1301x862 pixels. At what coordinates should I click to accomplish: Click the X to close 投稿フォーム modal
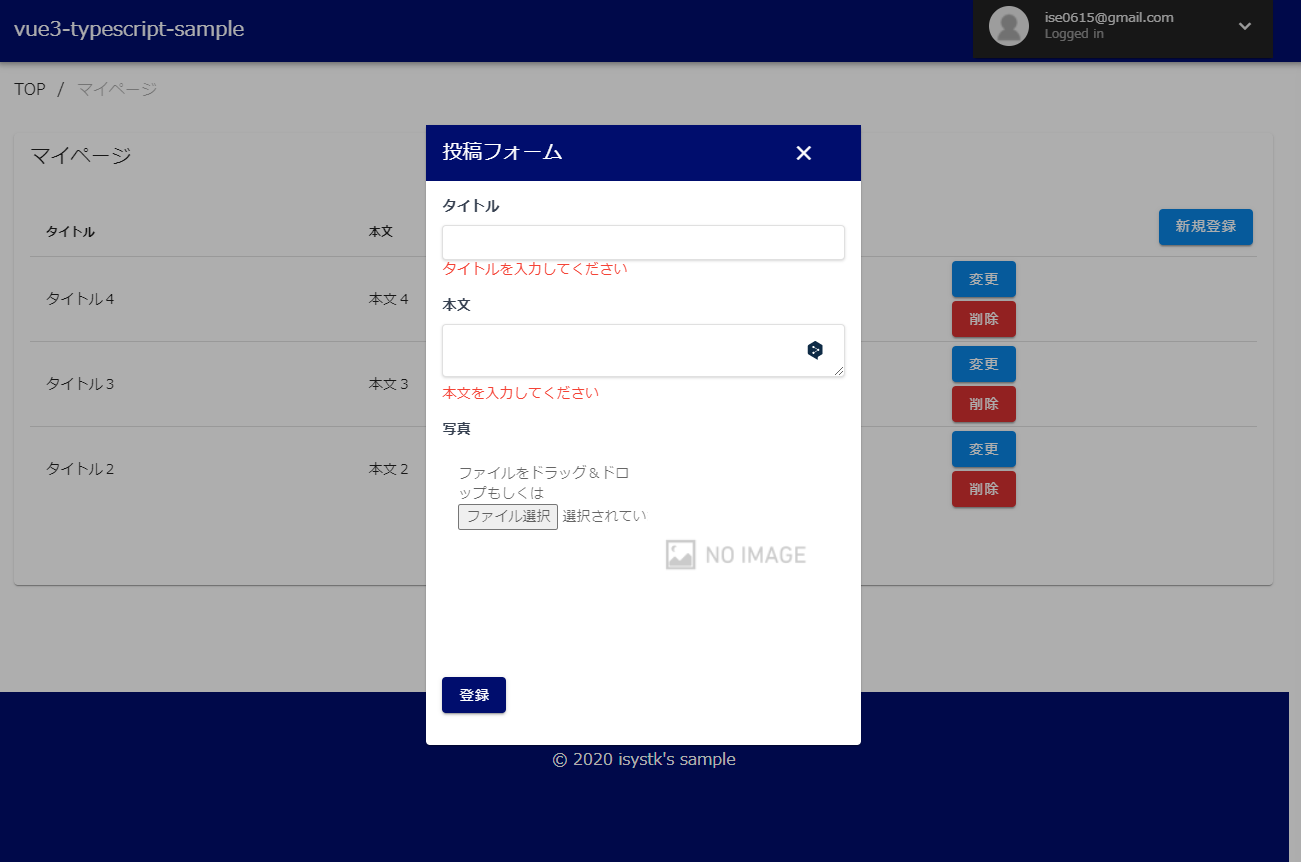point(804,153)
